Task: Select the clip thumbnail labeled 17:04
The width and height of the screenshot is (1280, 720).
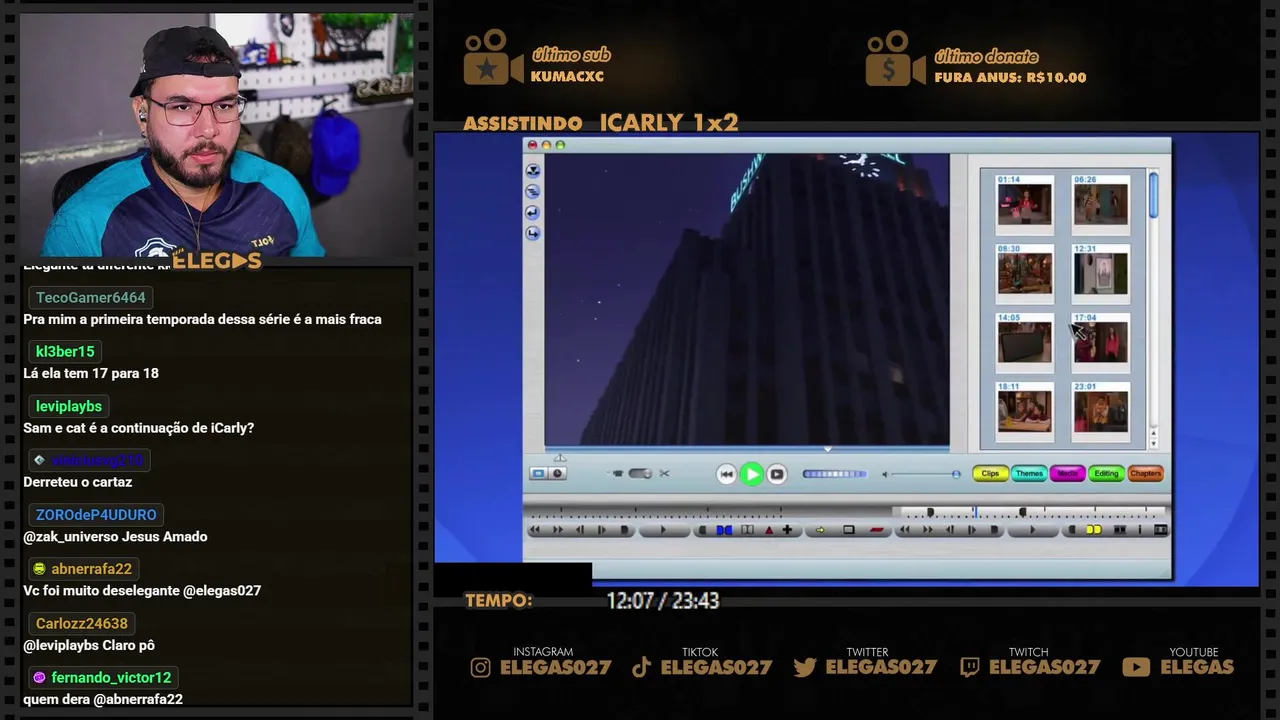Action: pyautogui.click(x=1101, y=342)
